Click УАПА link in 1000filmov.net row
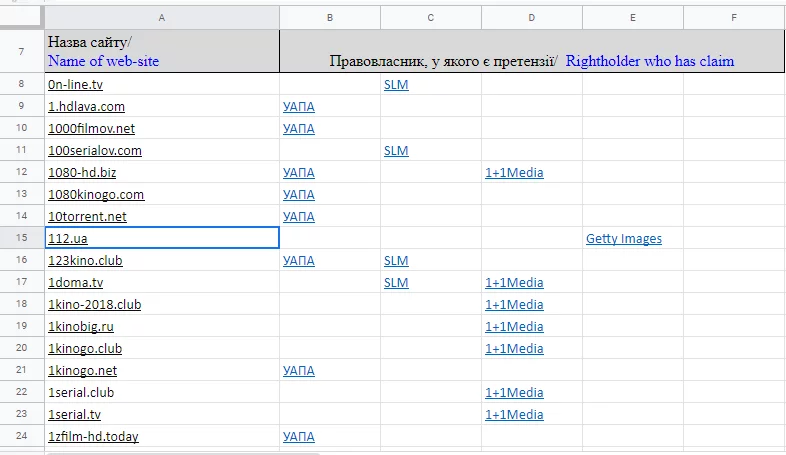The image size is (786, 455). pos(299,129)
